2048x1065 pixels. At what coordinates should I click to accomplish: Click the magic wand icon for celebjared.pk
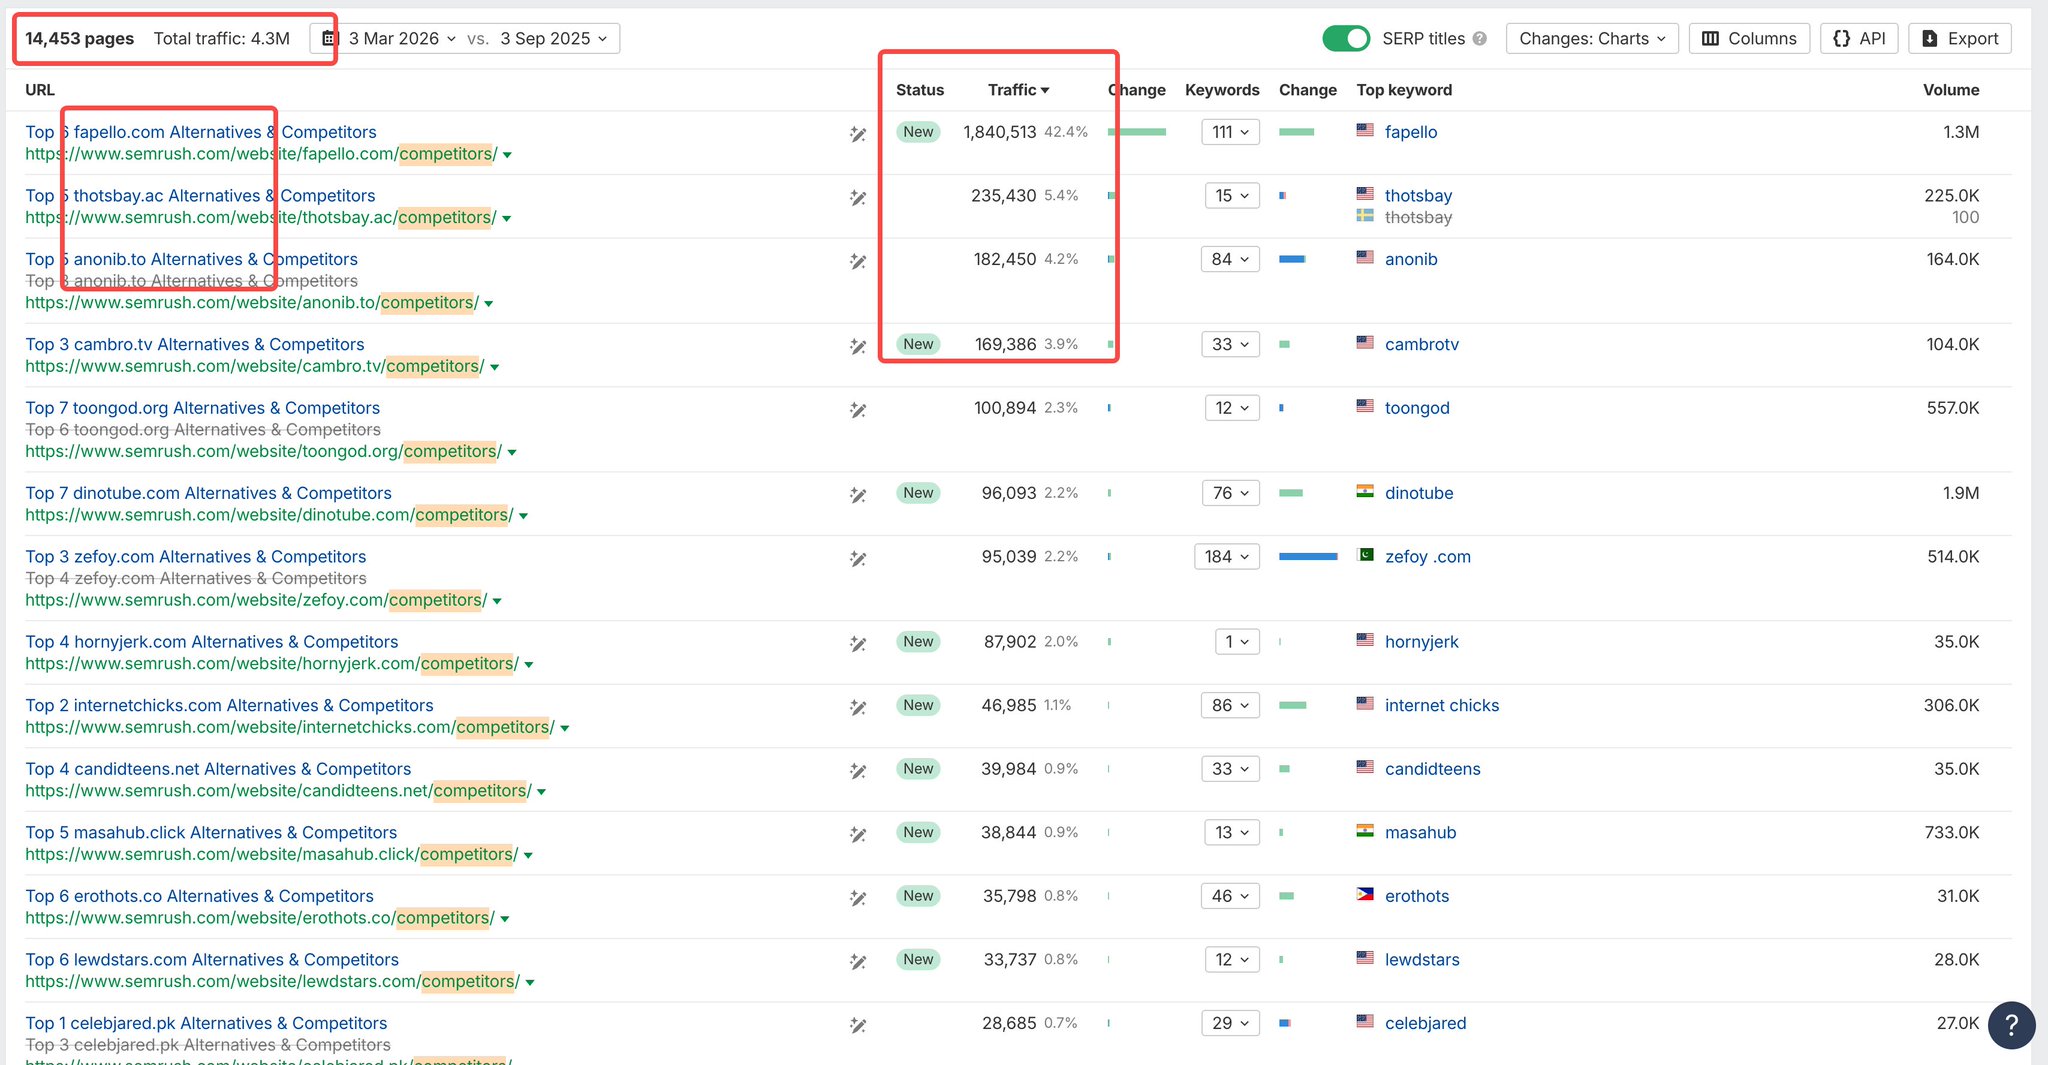(x=858, y=1025)
